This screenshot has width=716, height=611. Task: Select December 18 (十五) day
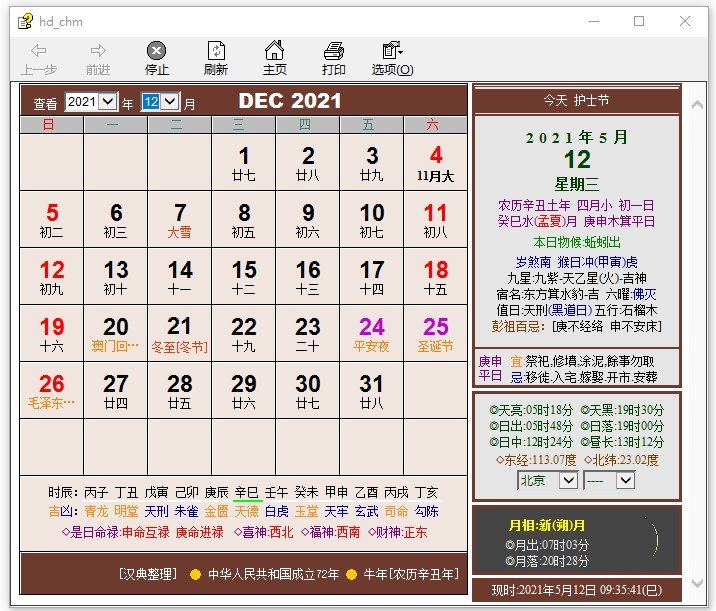[436, 277]
